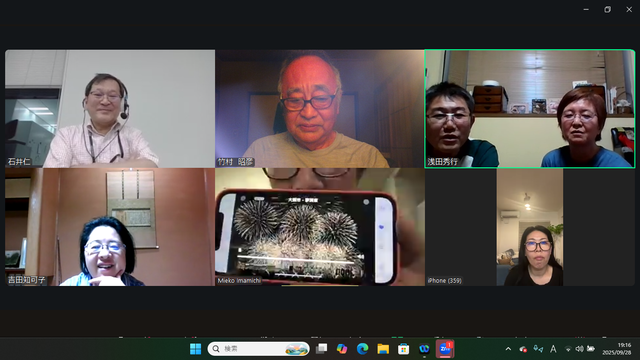Open the Webex app on the taskbar
This screenshot has width=640, height=360.
tap(424, 349)
